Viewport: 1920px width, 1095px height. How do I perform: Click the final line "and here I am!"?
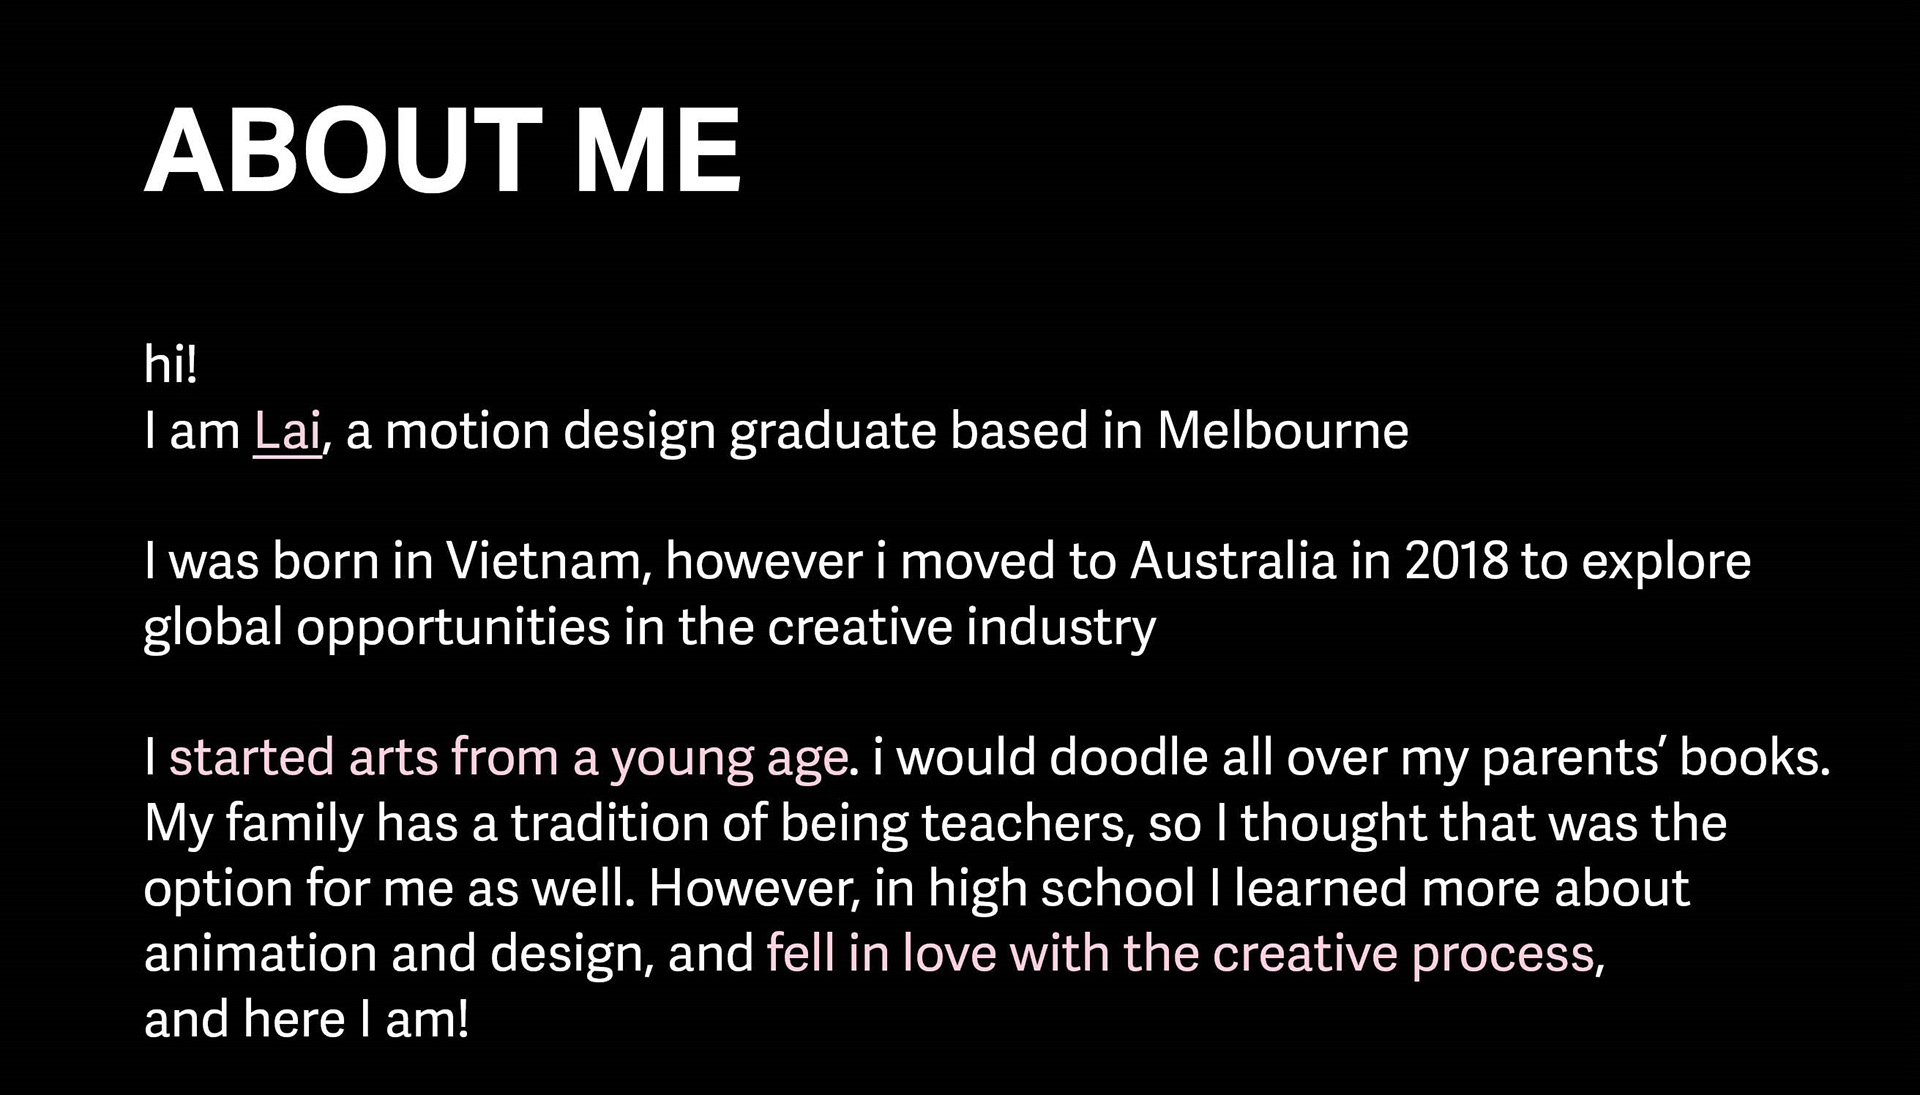306,1020
